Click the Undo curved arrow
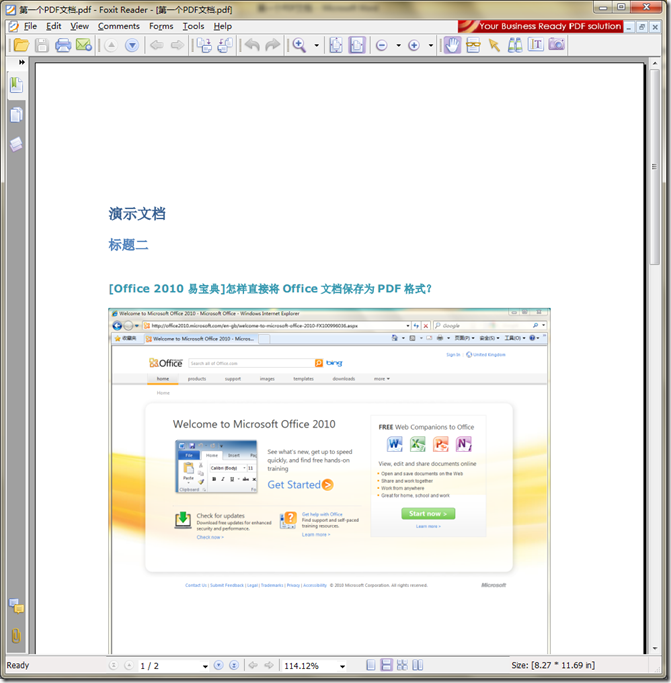Viewport: 671px width, 683px height. [252, 45]
